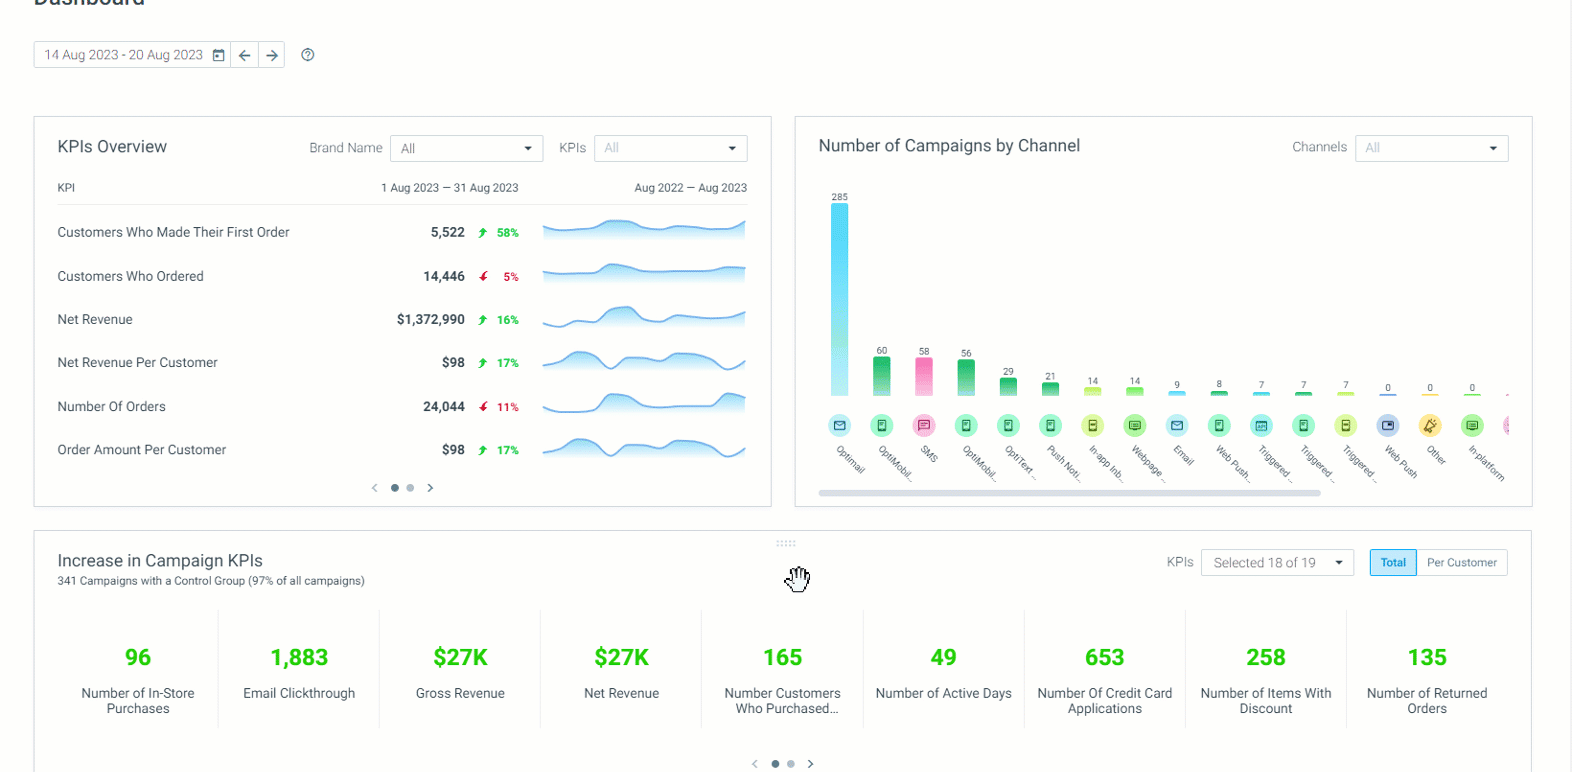Click the blue Email channel icon
The height and width of the screenshot is (772, 1572).
[1177, 425]
